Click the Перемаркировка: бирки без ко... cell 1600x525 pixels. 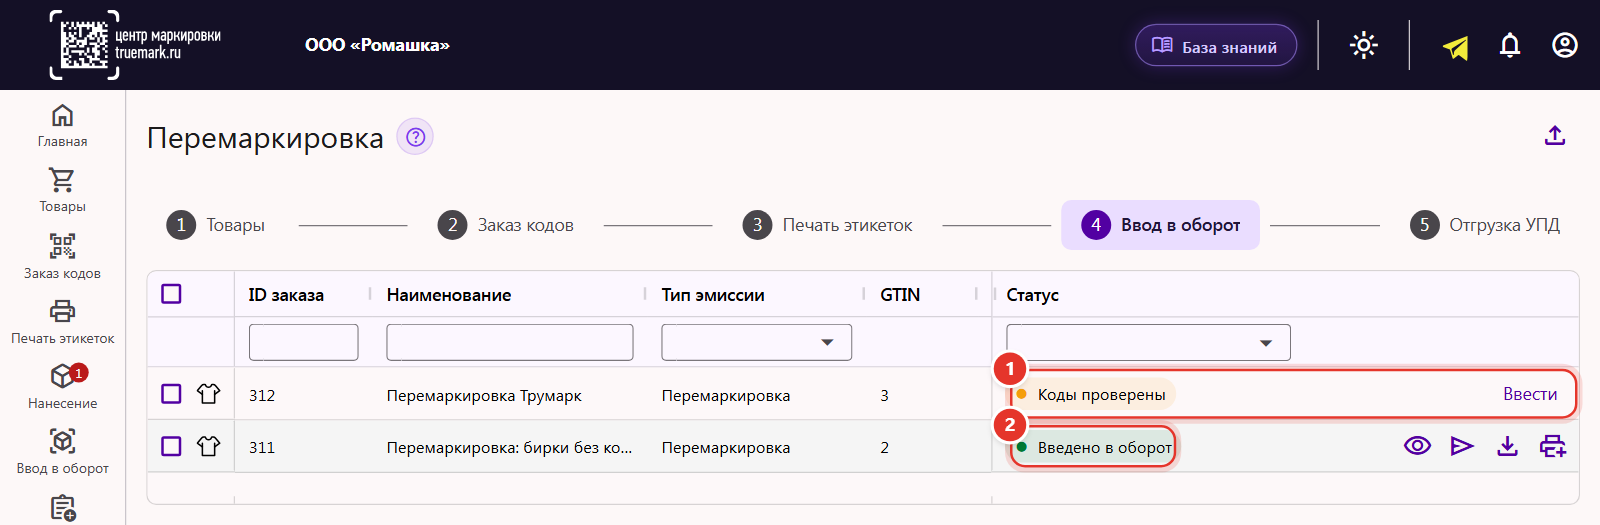tap(509, 447)
